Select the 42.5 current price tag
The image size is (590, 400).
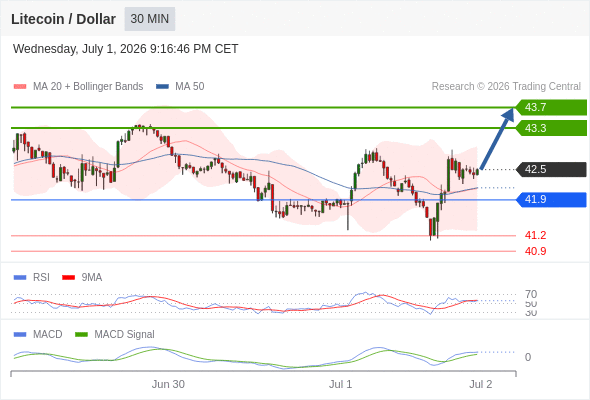click(x=551, y=169)
